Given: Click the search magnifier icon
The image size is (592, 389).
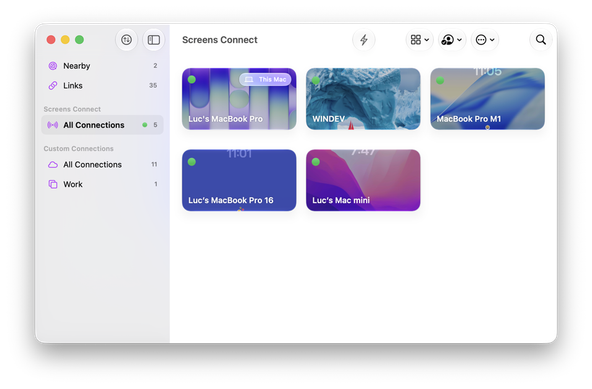Looking at the screenshot, I should pos(541,40).
